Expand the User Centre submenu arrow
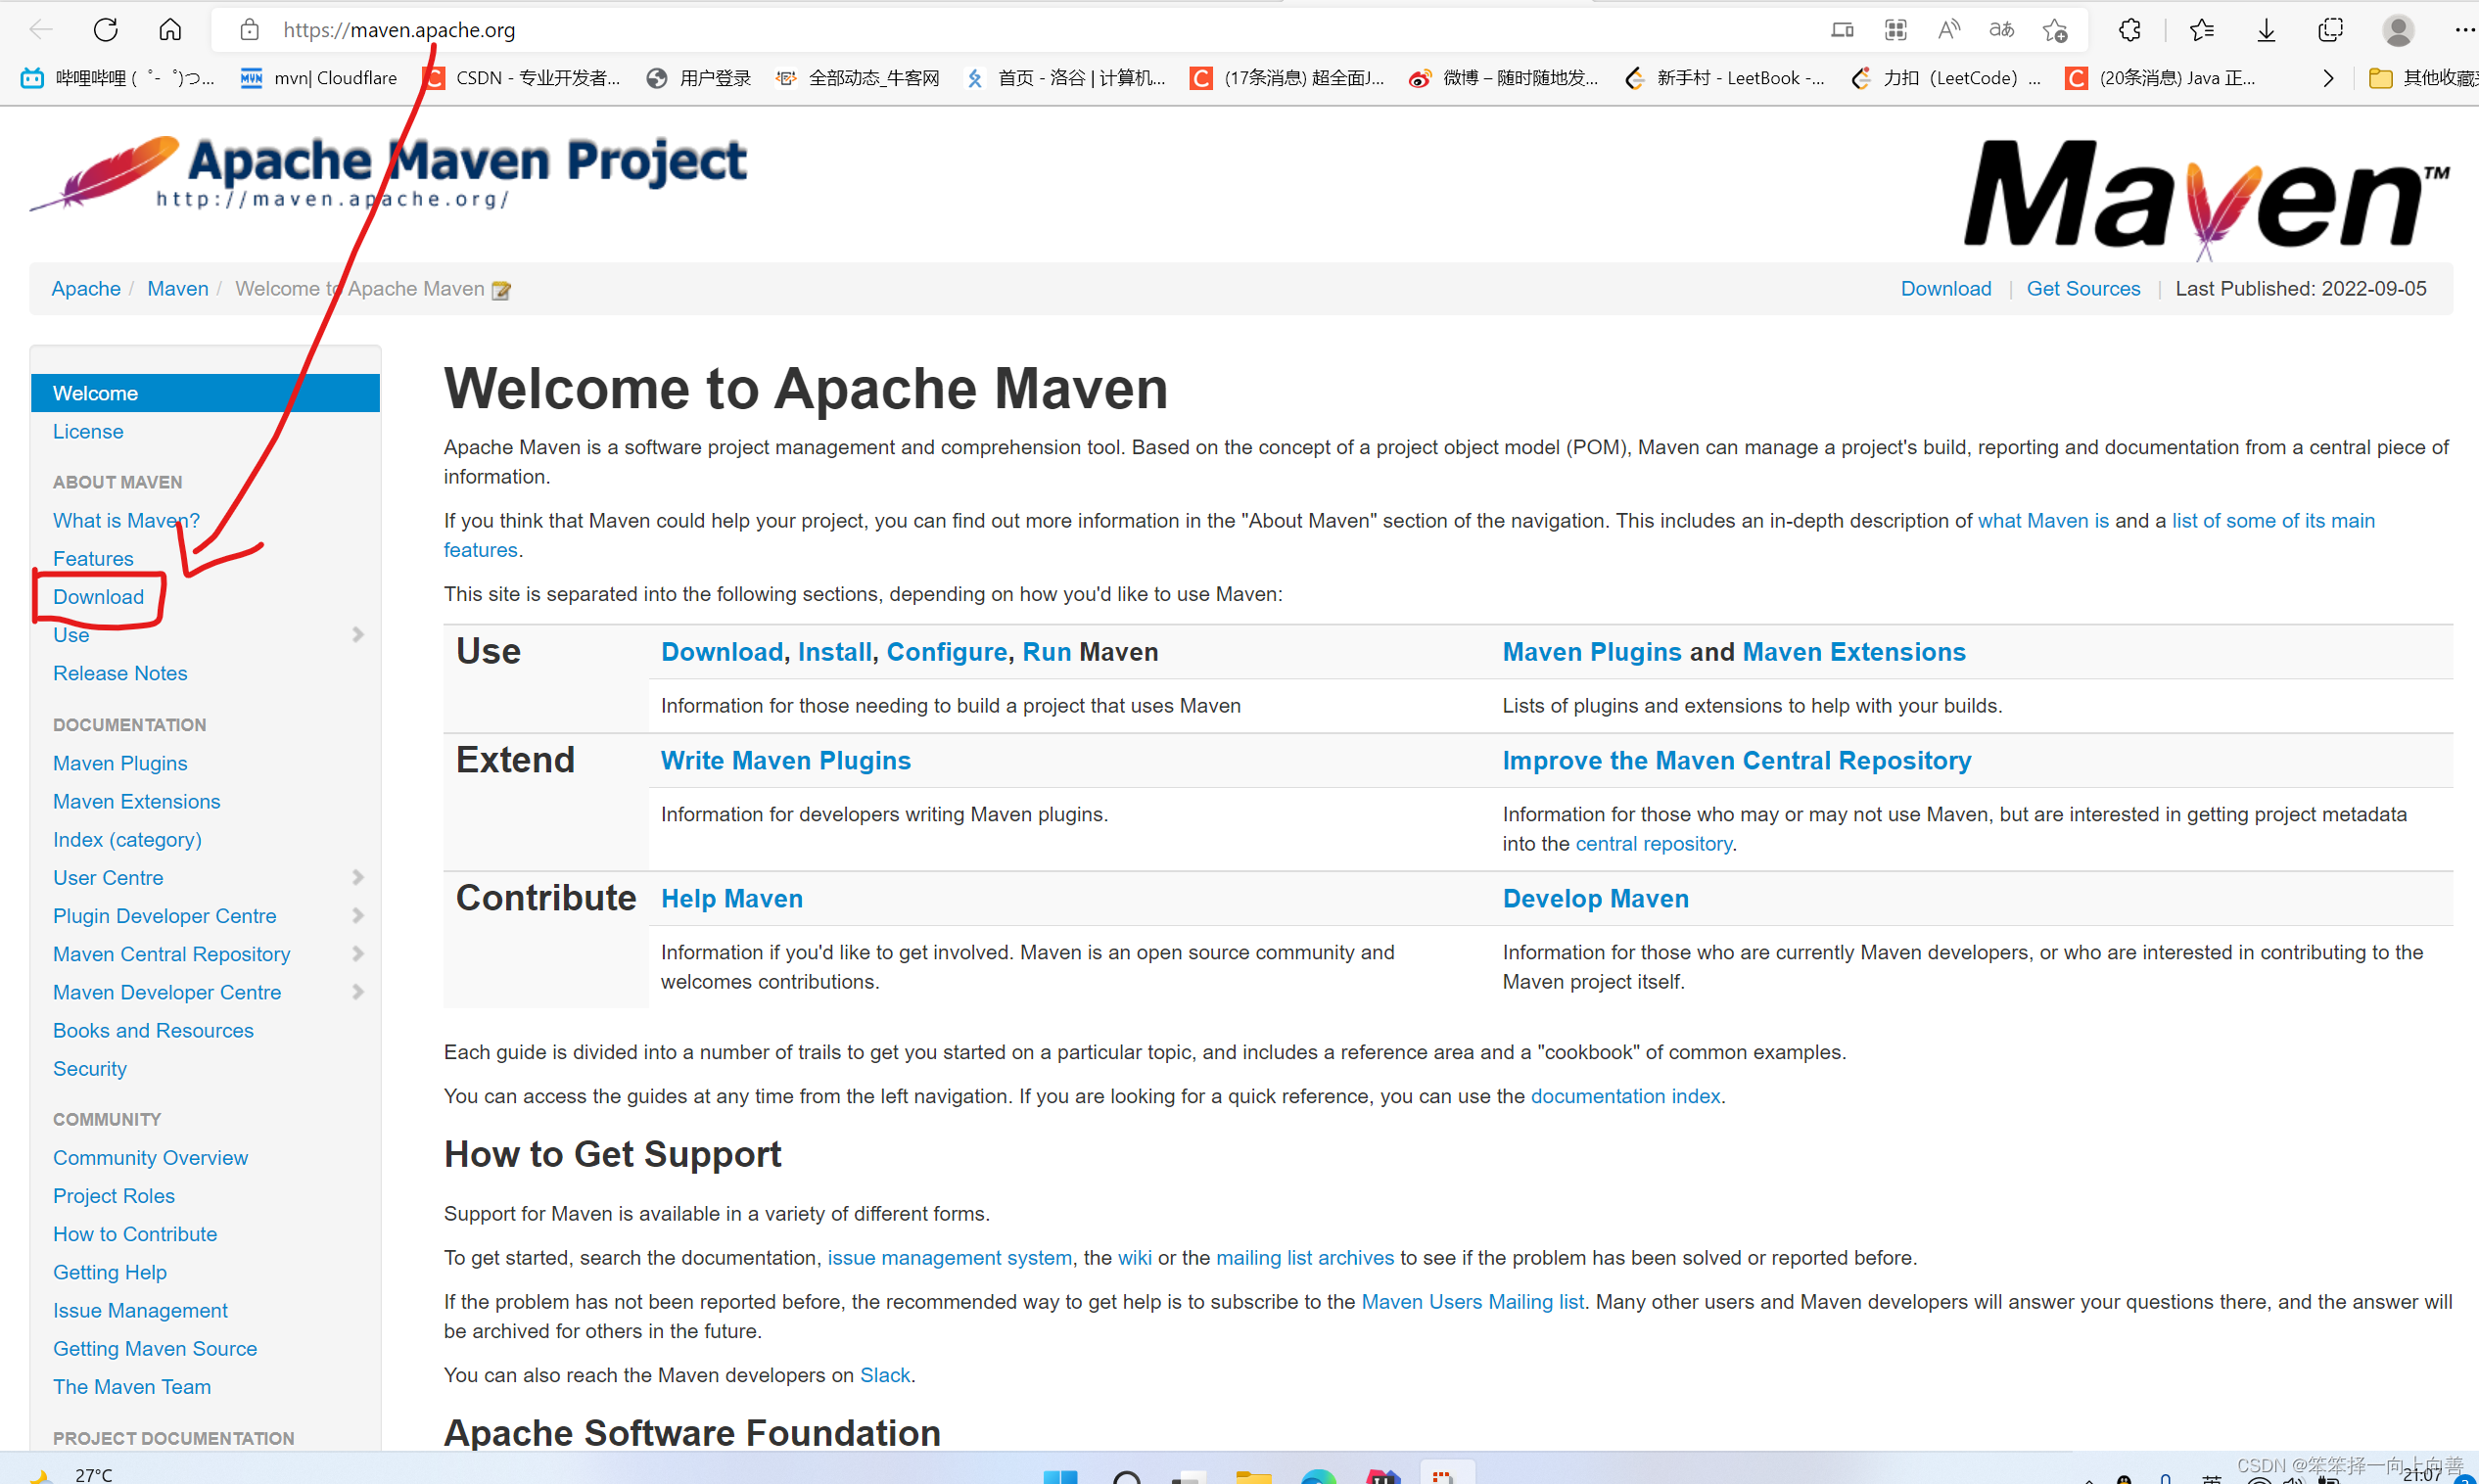 358,877
